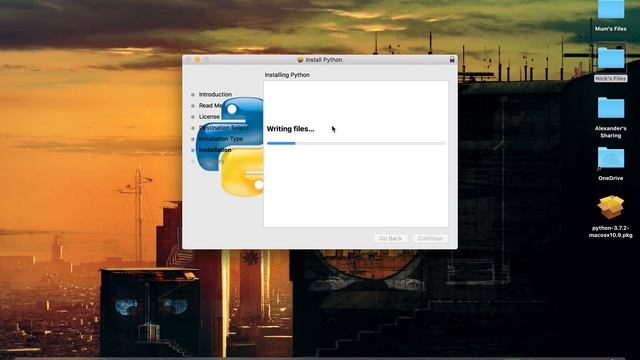Select the License step in sidebar
This screenshot has width=640, height=360.
pyautogui.click(x=209, y=117)
